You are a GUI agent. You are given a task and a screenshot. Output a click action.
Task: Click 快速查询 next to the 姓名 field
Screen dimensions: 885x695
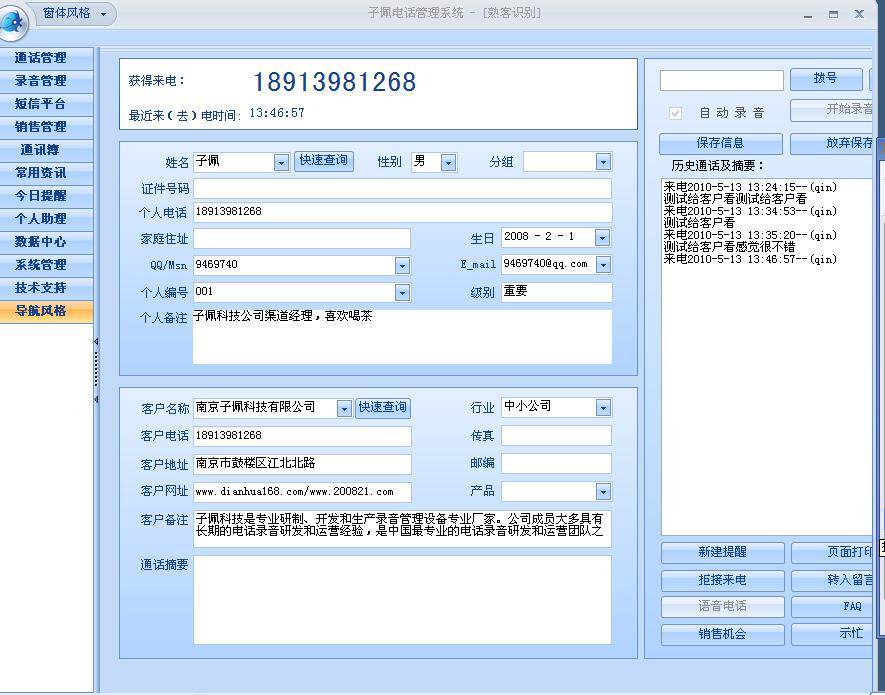pos(324,161)
